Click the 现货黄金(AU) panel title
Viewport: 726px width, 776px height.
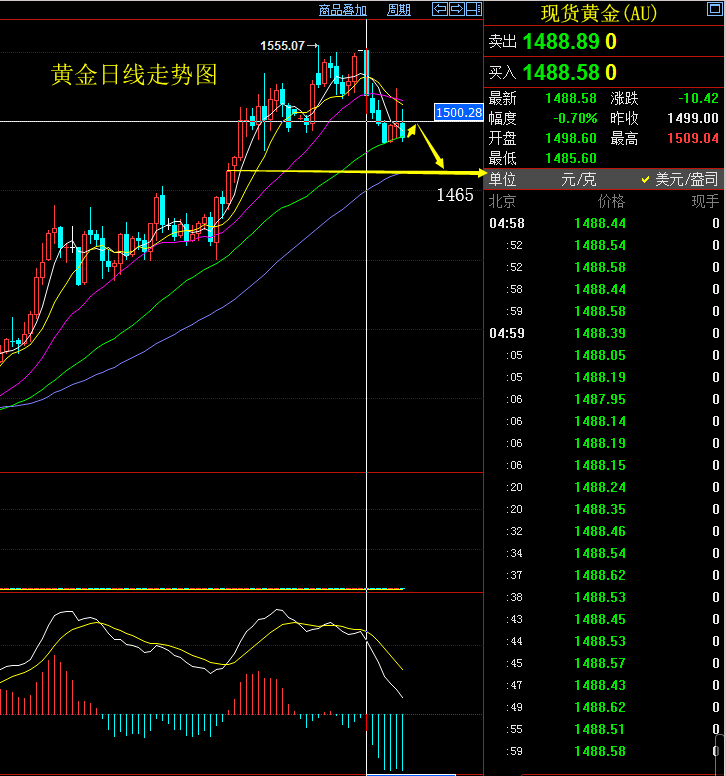point(599,13)
